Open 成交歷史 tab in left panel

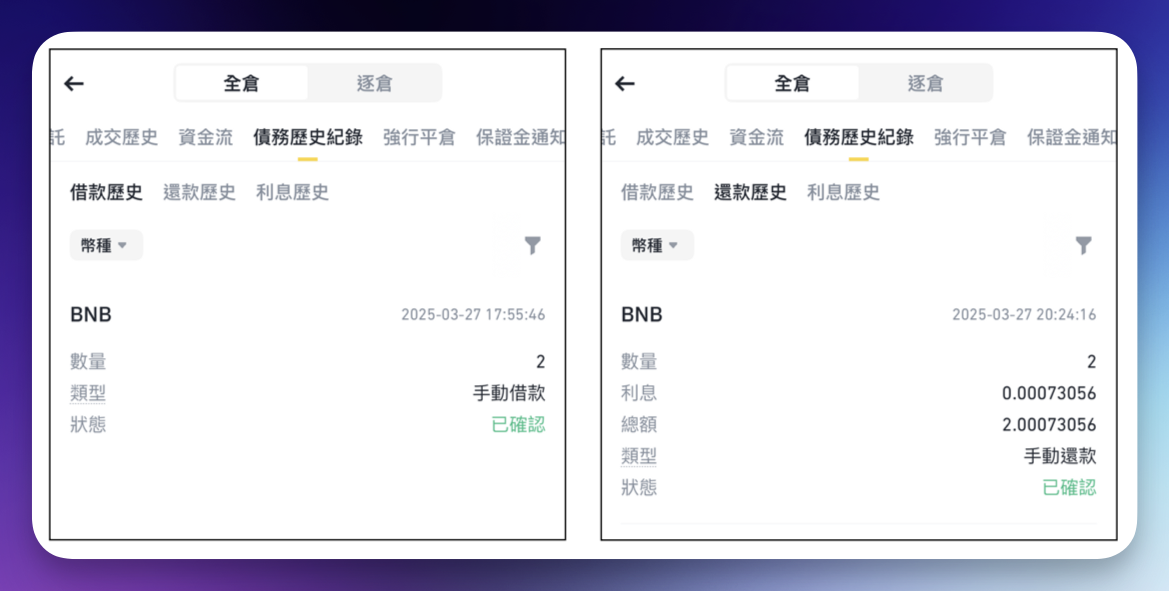click(122, 137)
